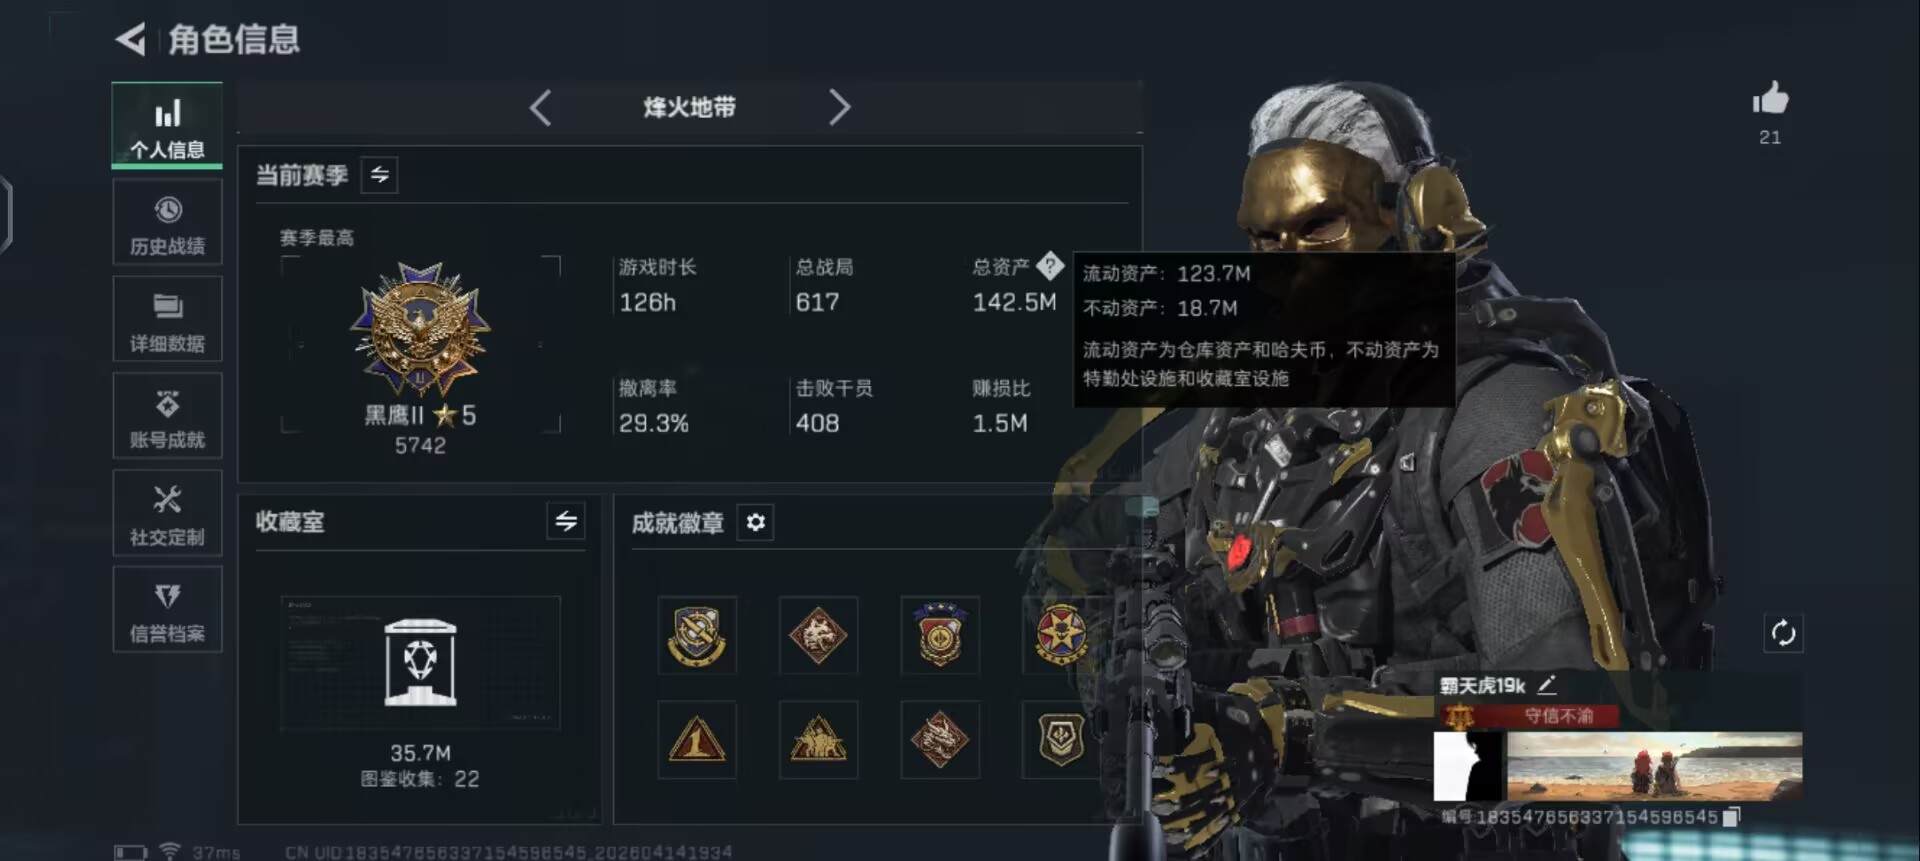The height and width of the screenshot is (861, 1920).
Task: Open the 详细数据 tab
Action: click(x=167, y=320)
